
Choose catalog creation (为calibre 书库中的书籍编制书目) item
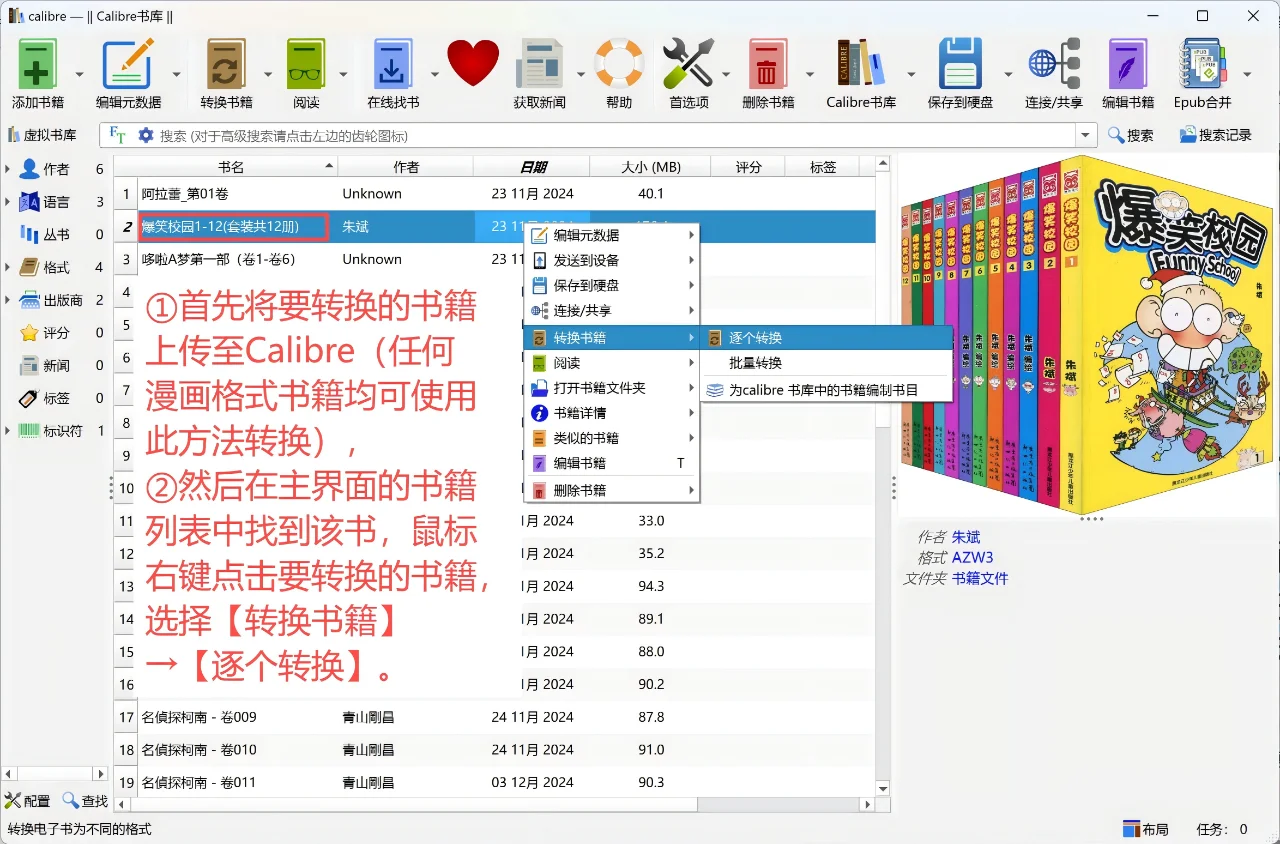pos(826,390)
